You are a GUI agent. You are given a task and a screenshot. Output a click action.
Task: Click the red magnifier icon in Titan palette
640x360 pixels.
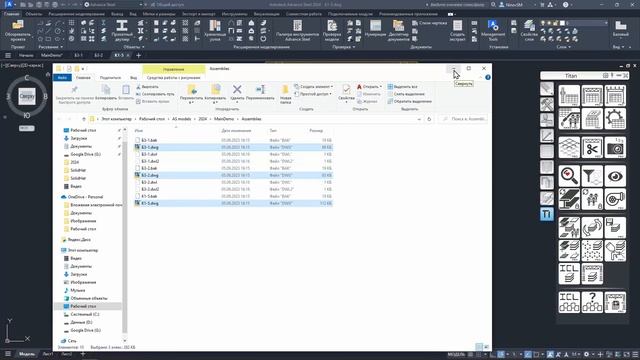click(569, 176)
